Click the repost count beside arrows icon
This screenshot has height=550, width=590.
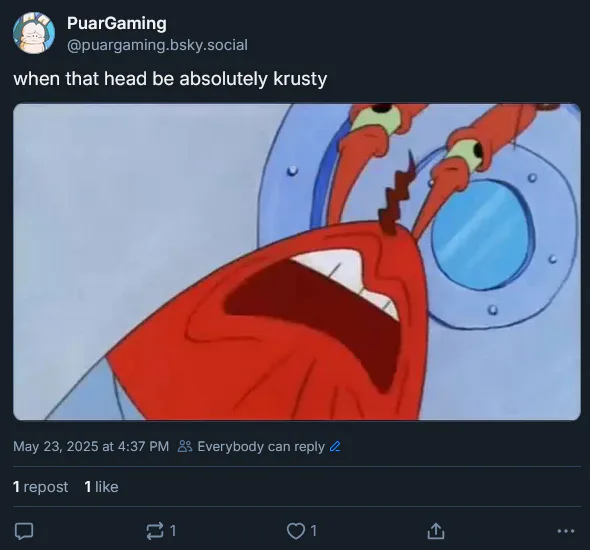pyautogui.click(x=173, y=531)
